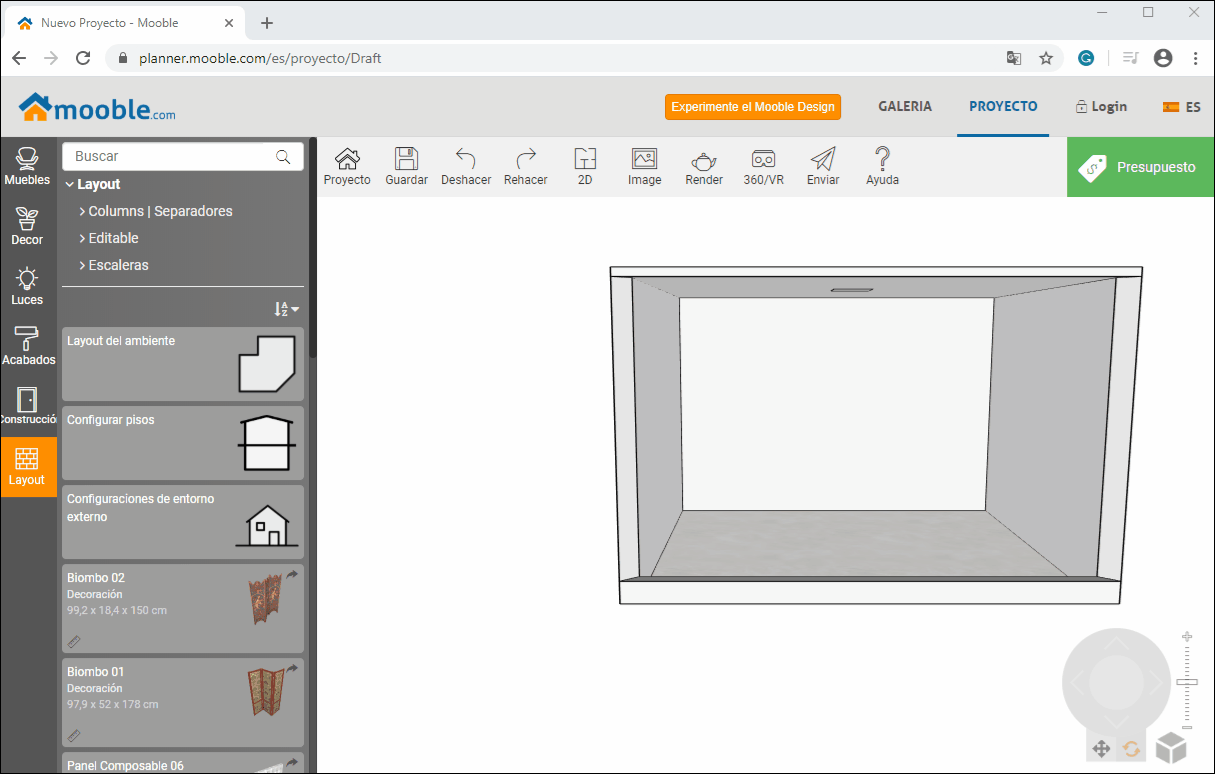Click the mooble.com logo
1215x774 pixels.
point(97,107)
